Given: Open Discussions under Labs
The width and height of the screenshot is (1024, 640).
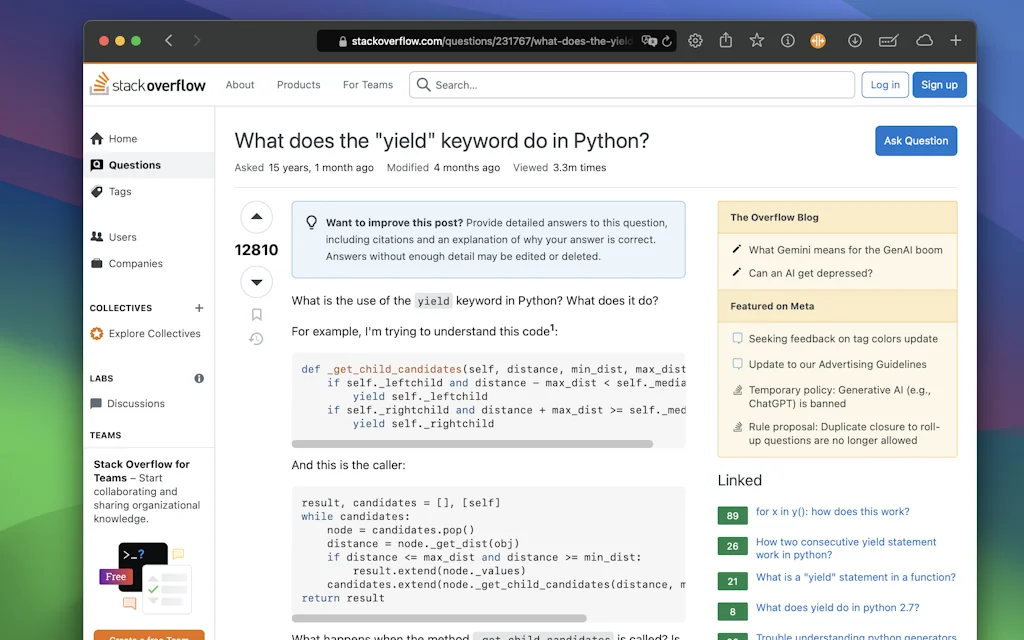Looking at the screenshot, I should (x=133, y=403).
